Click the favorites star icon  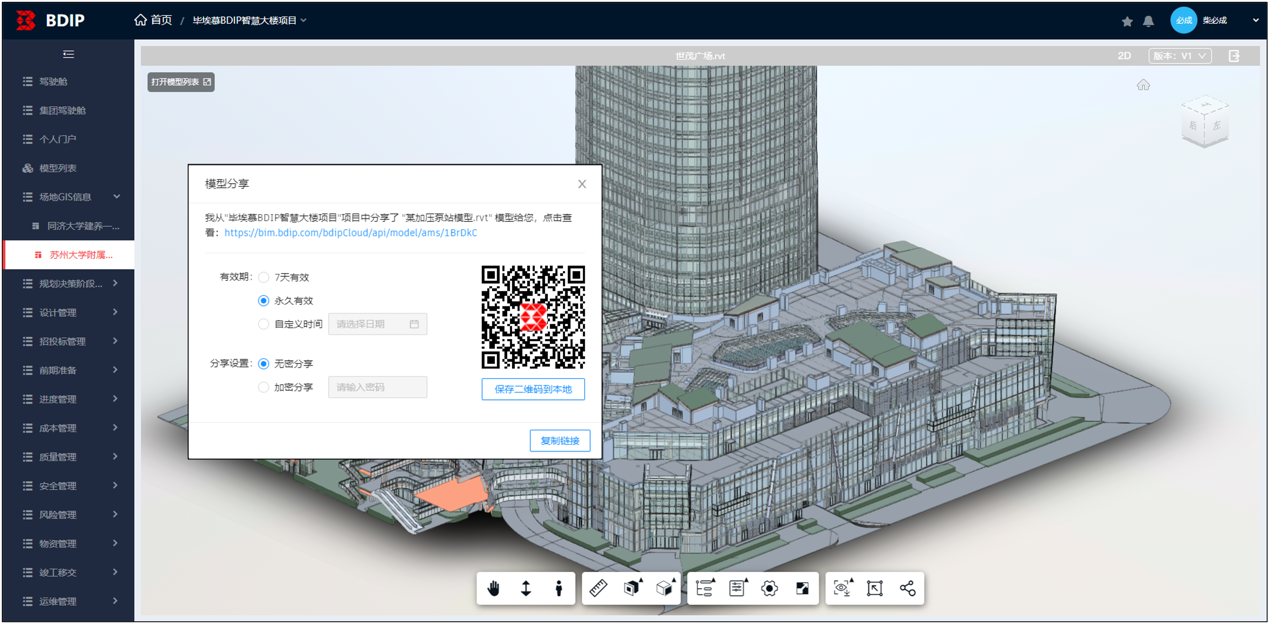1127,21
